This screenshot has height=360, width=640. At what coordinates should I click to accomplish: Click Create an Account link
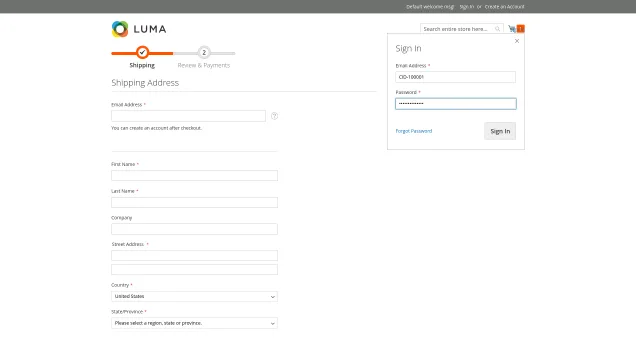(504, 7)
